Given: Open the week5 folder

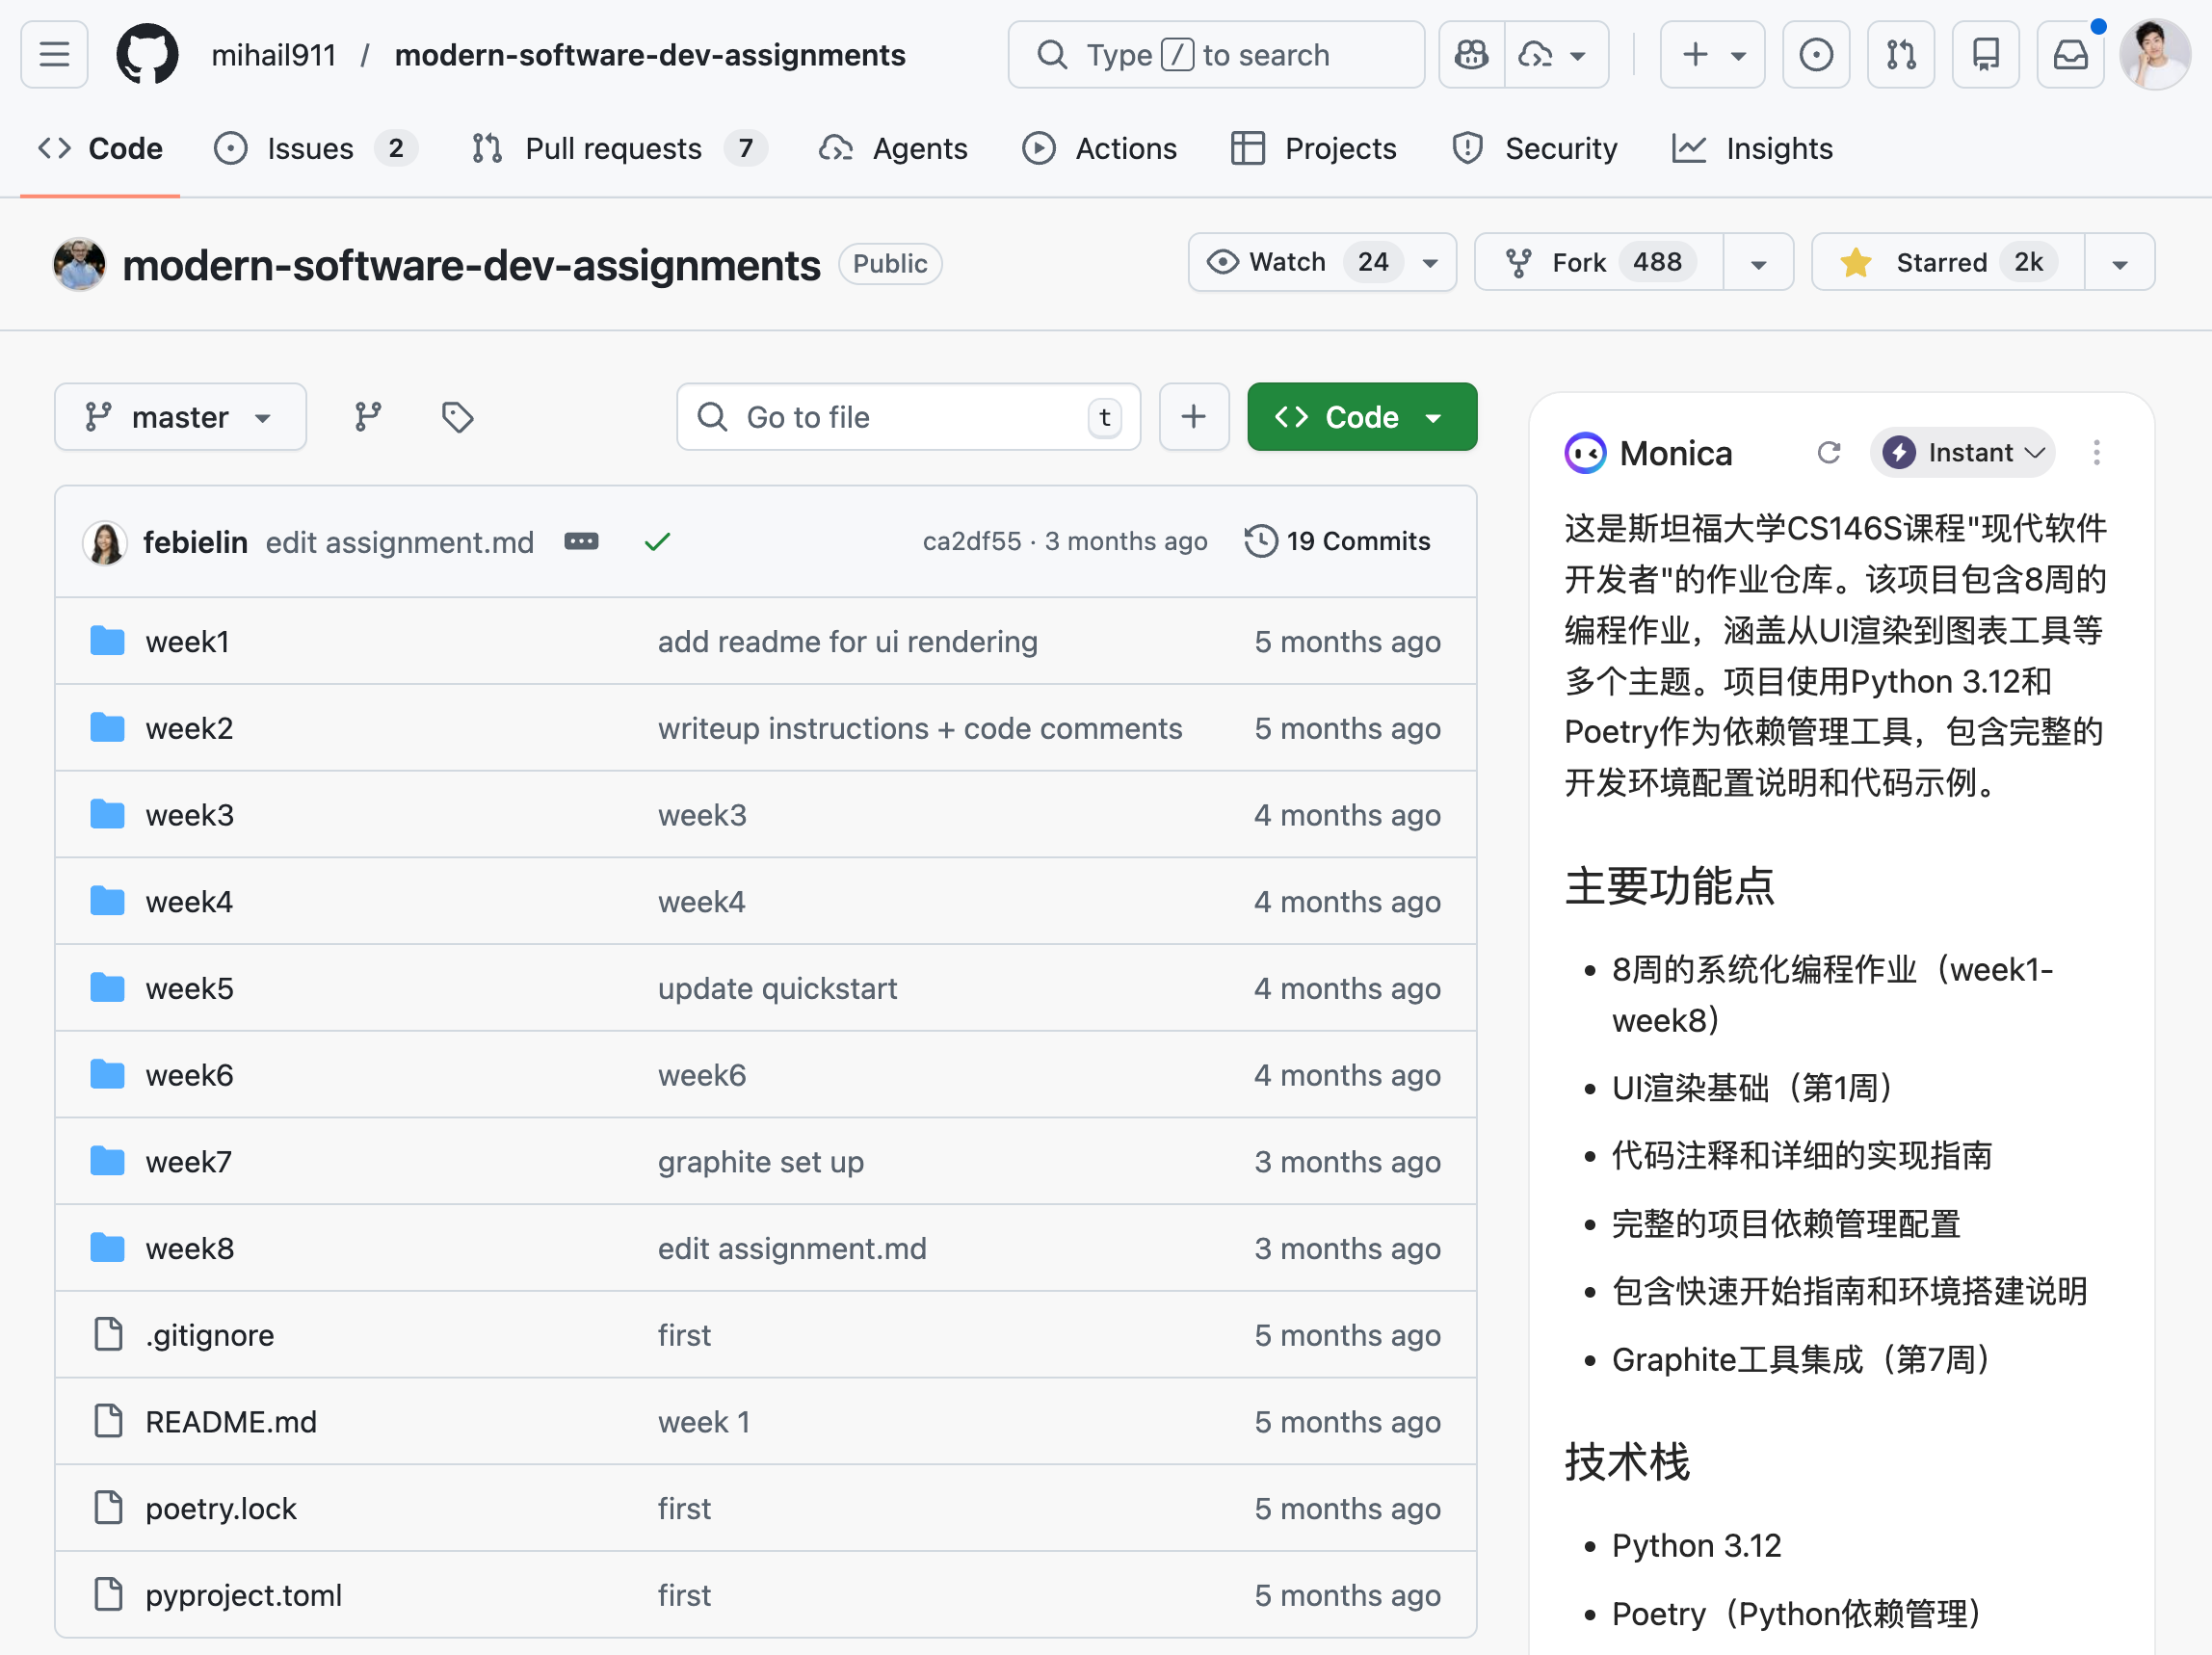Looking at the screenshot, I should point(189,989).
